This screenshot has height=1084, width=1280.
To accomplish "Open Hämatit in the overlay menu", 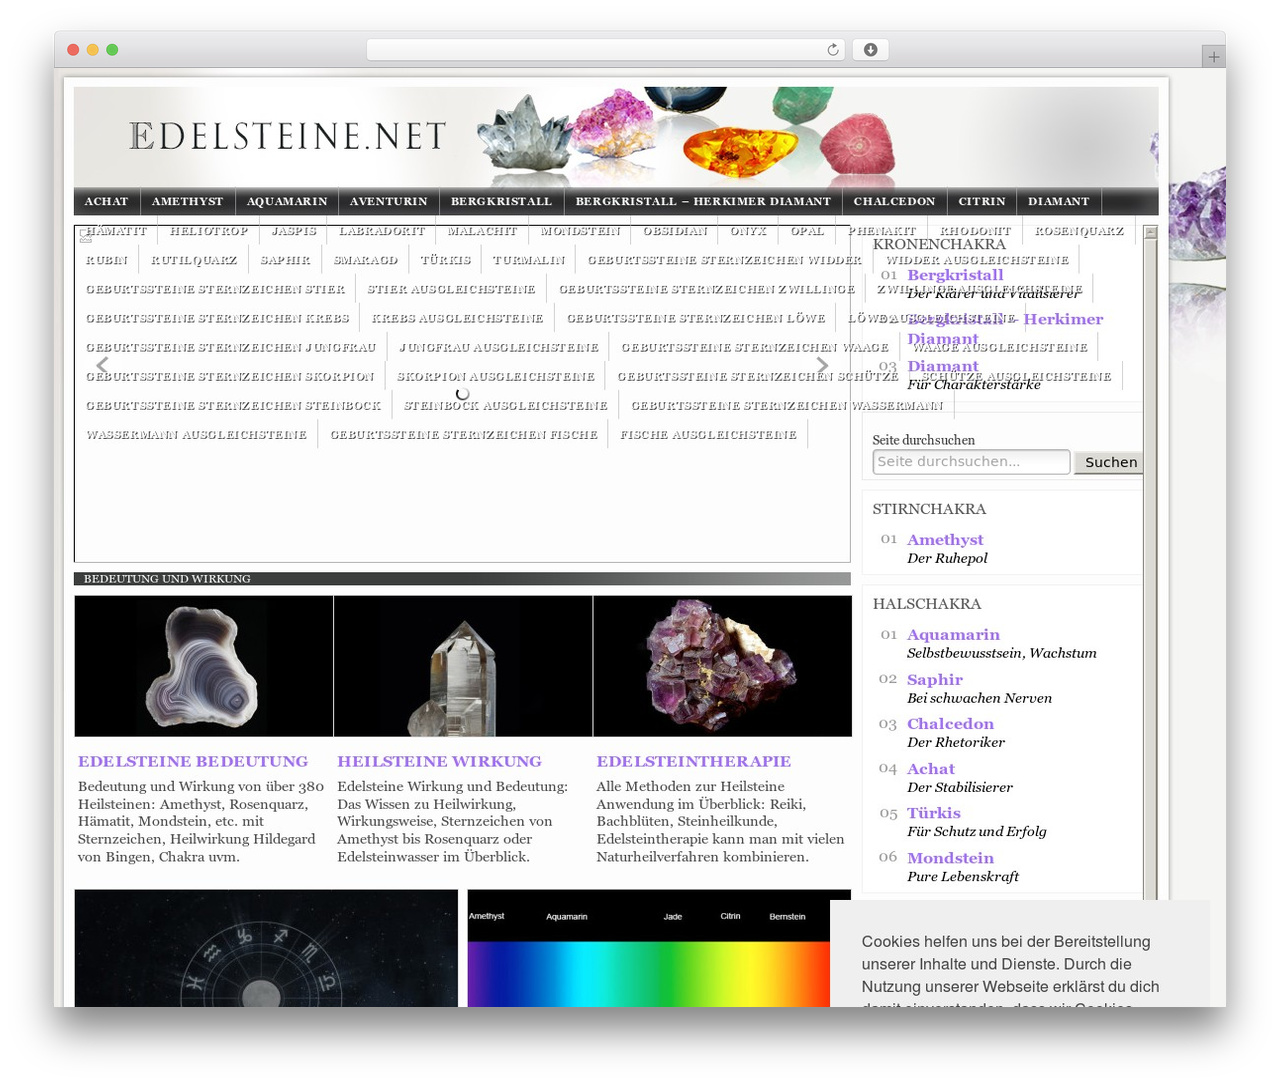I will pyautogui.click(x=117, y=231).
